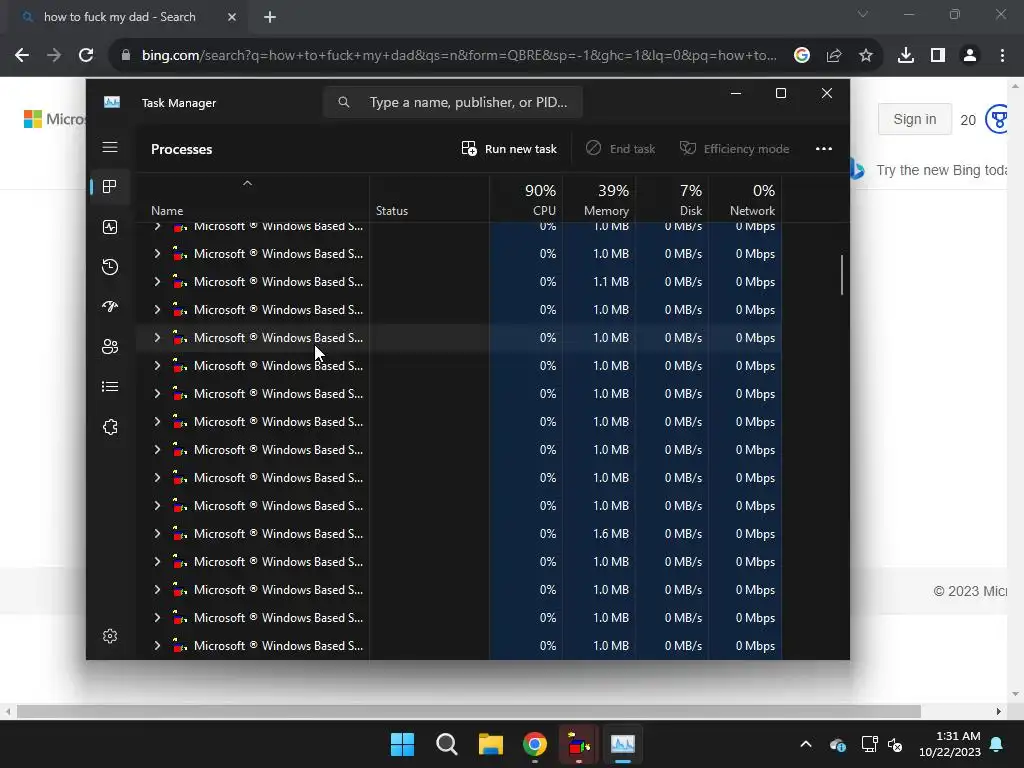The height and width of the screenshot is (768, 1024).
Task: Open Chrome's three-dot menu
Action: 1002,56
